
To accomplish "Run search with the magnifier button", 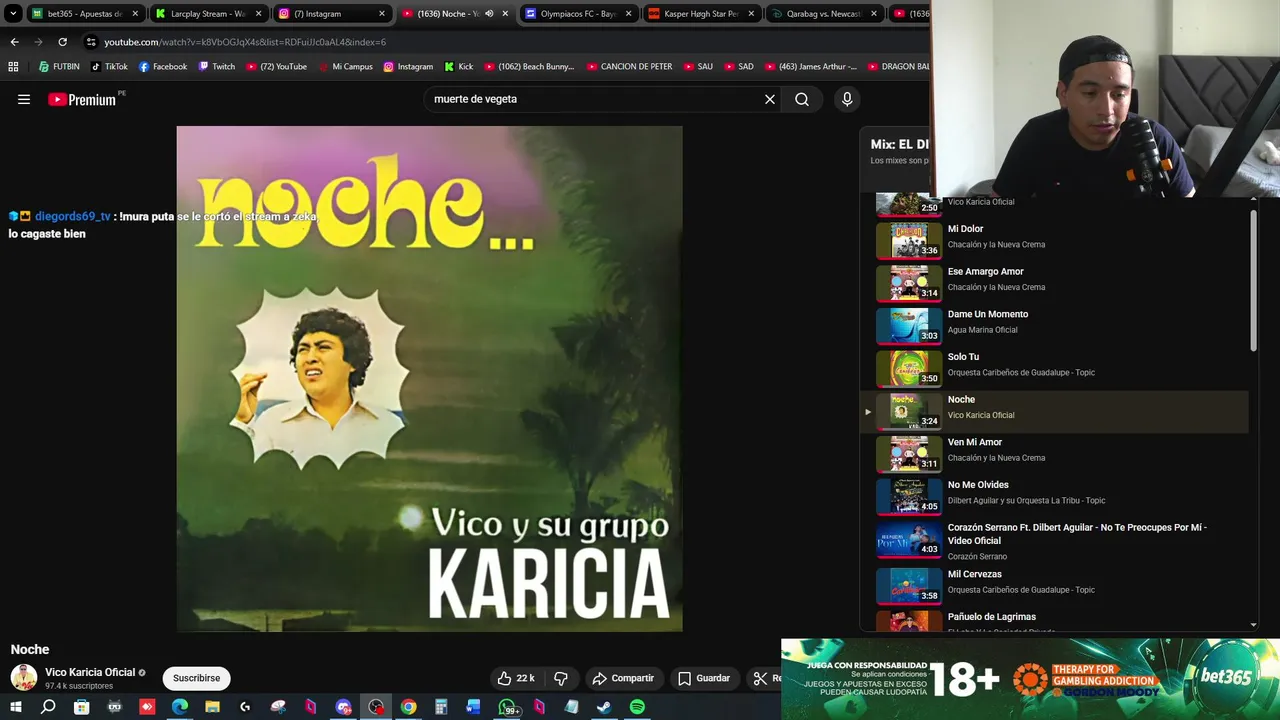I will coord(802,99).
